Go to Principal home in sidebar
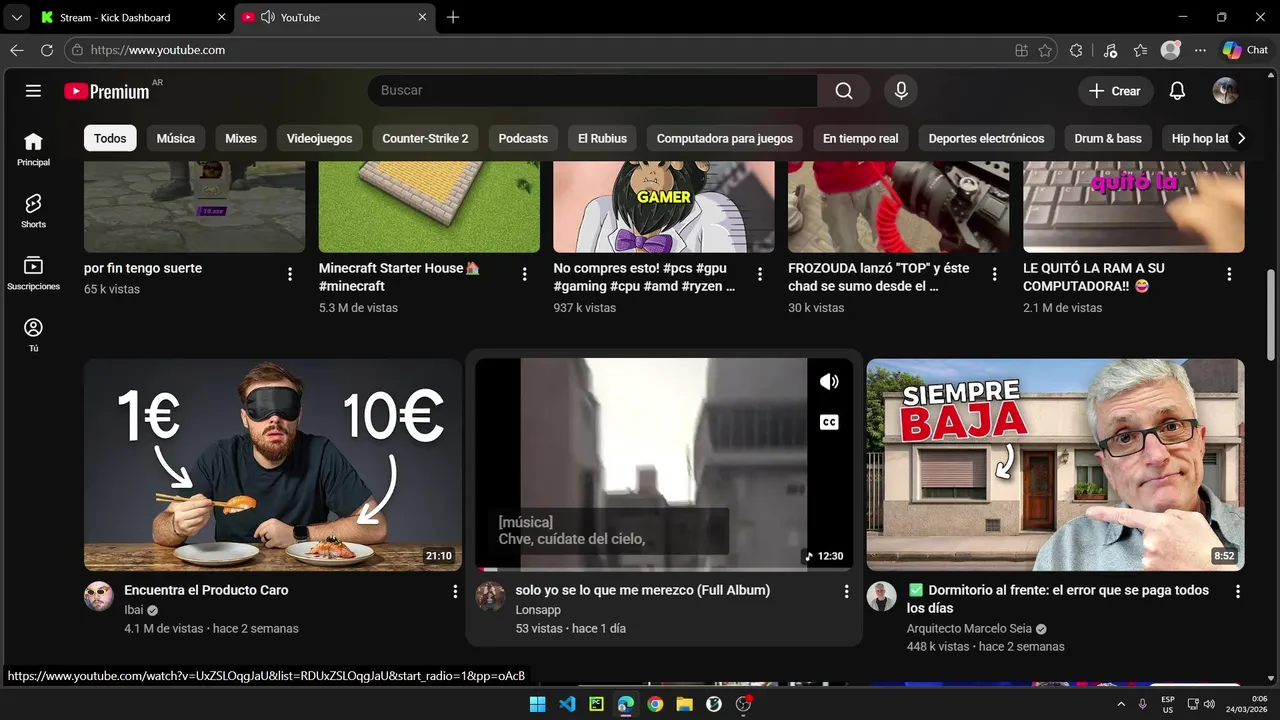 (33, 149)
